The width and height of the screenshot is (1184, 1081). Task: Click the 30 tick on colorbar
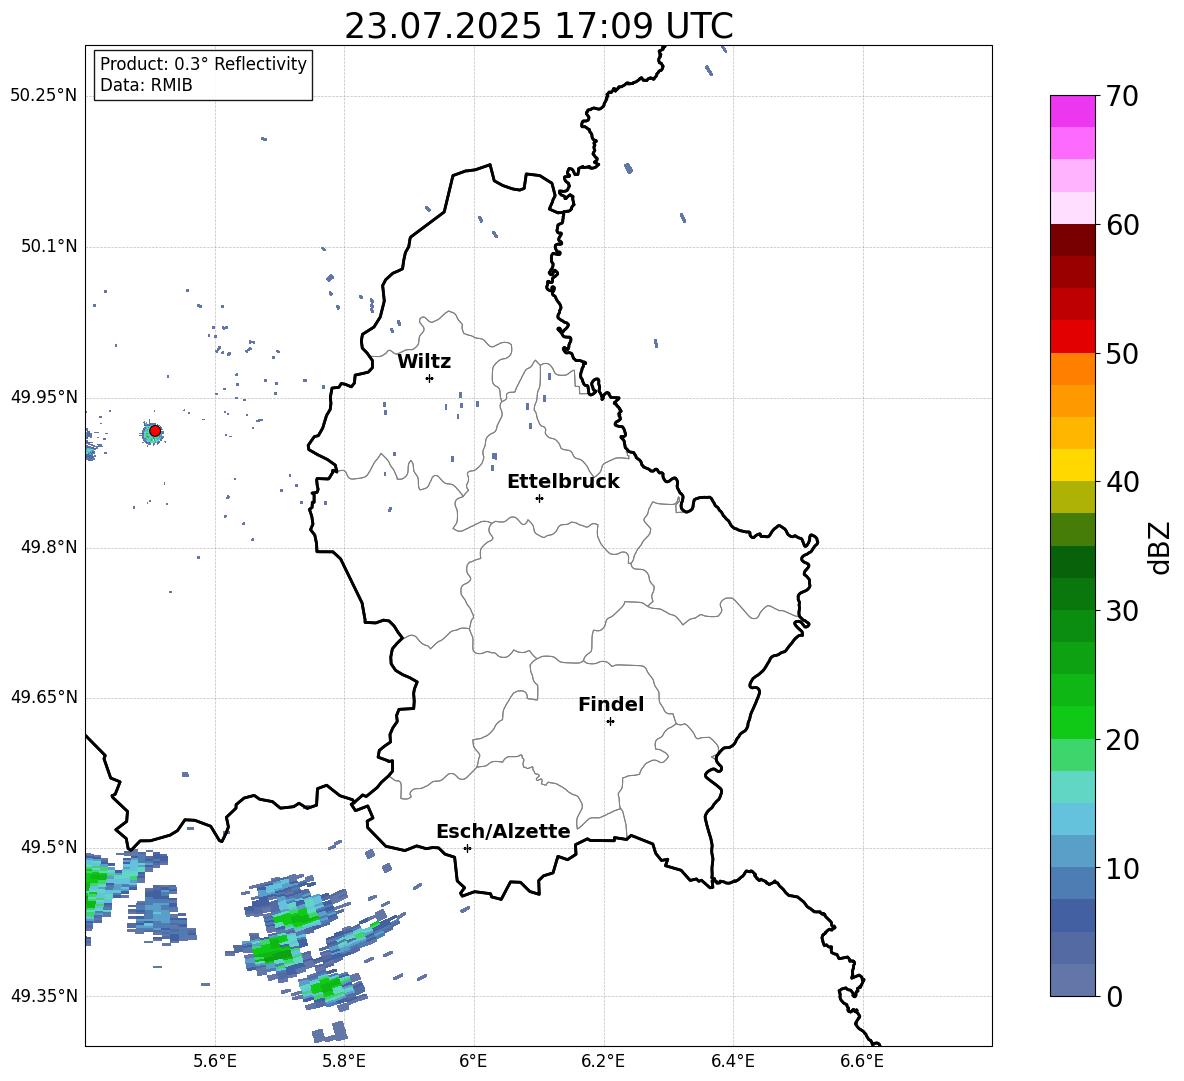click(1122, 611)
